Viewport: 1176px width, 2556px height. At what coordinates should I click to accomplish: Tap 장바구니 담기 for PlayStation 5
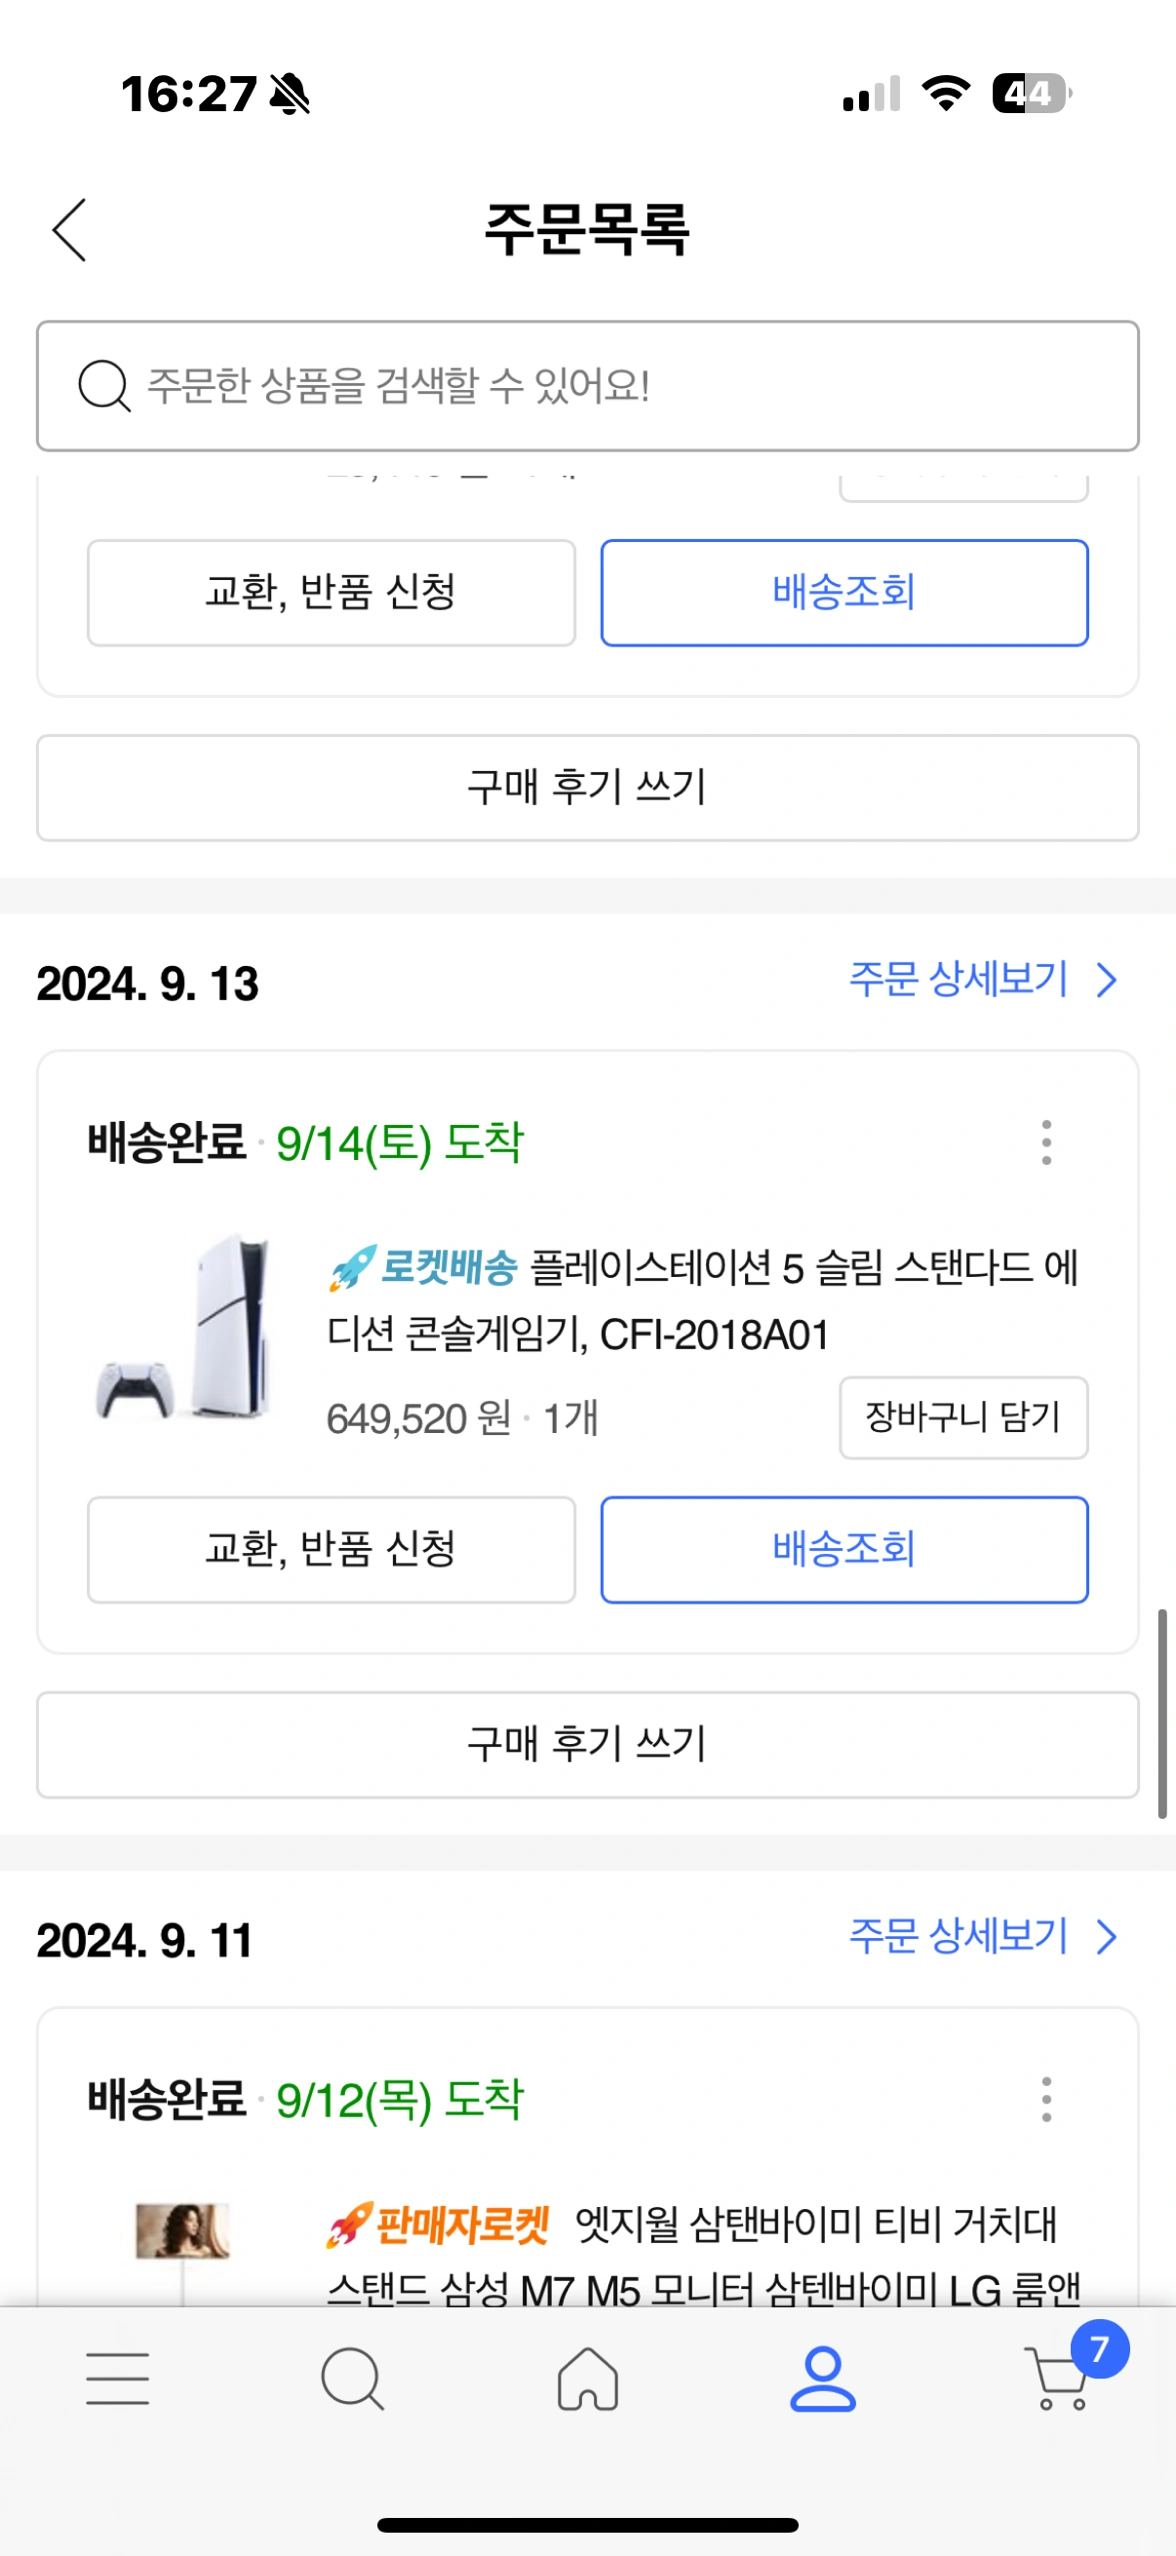pyautogui.click(x=963, y=1417)
